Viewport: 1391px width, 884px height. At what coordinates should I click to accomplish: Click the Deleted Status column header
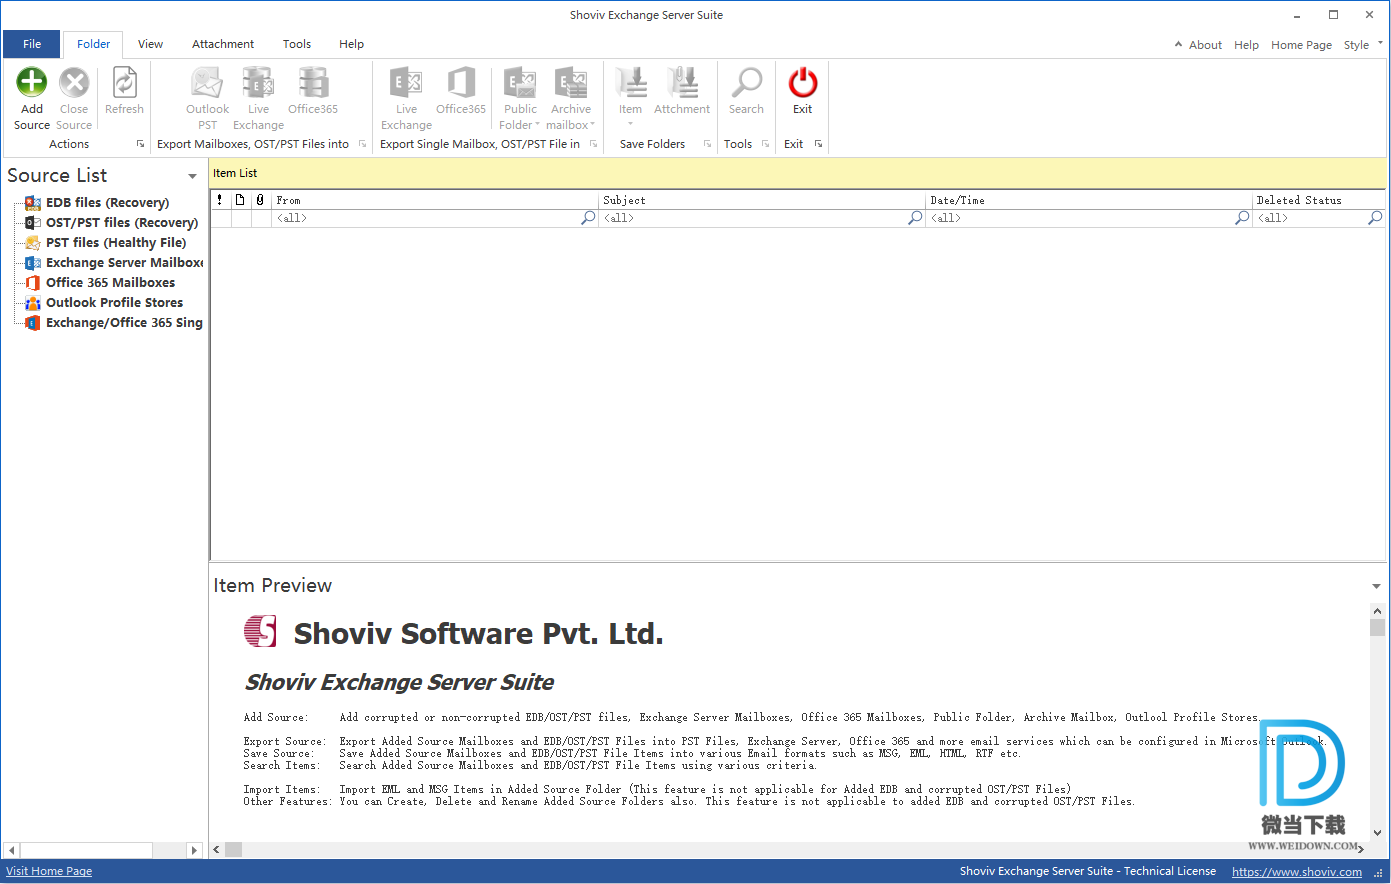(x=1319, y=200)
